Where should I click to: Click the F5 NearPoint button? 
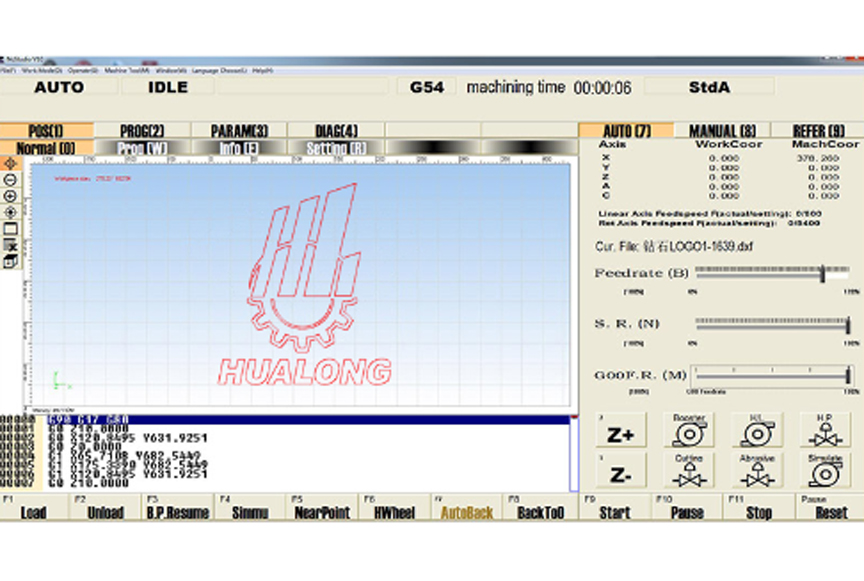click(x=323, y=507)
